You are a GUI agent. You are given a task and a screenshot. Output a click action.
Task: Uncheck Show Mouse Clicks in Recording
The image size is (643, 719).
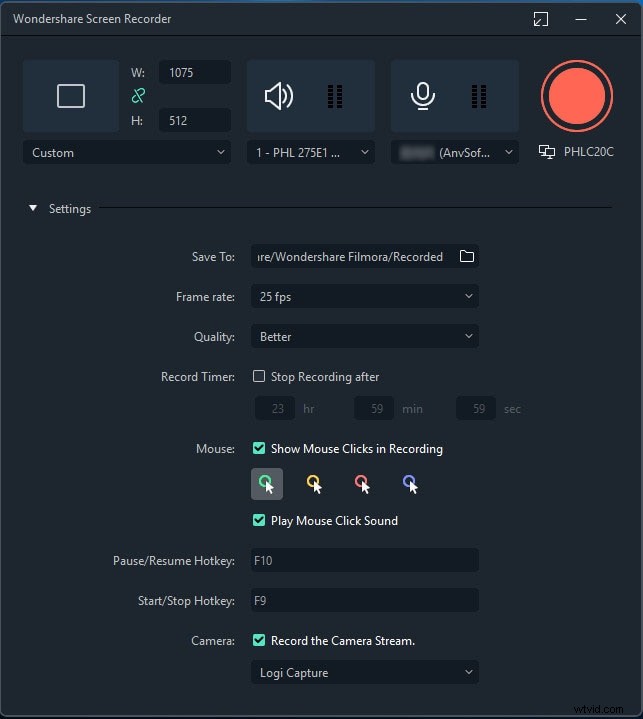click(x=260, y=449)
